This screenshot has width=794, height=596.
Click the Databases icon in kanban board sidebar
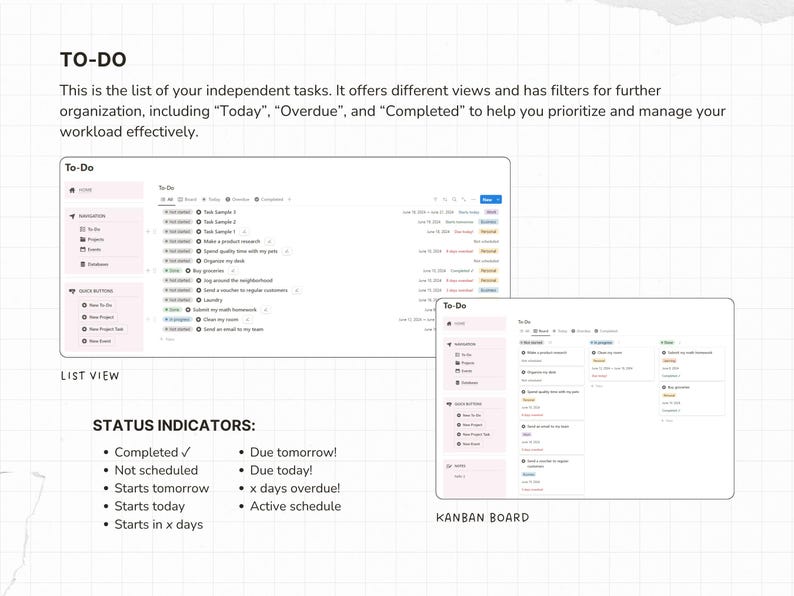[x=458, y=383]
